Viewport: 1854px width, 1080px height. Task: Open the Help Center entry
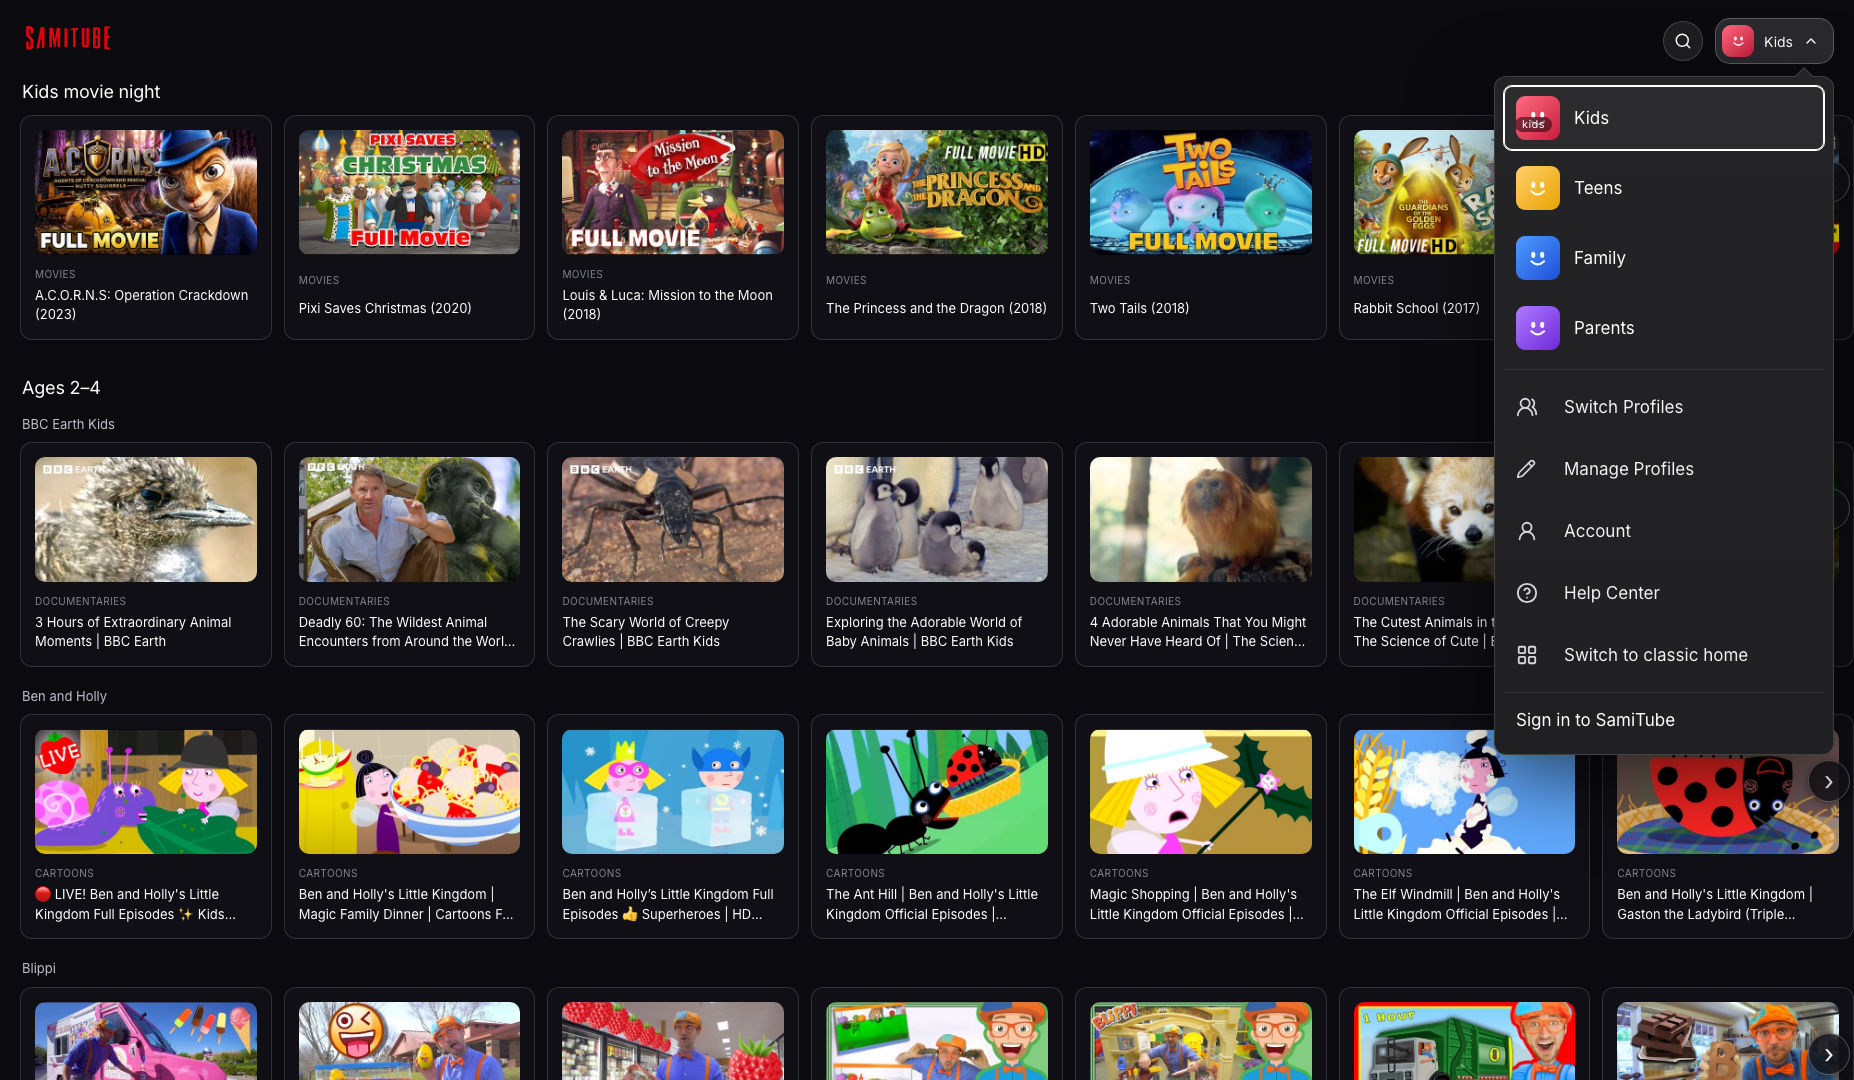click(1664, 593)
